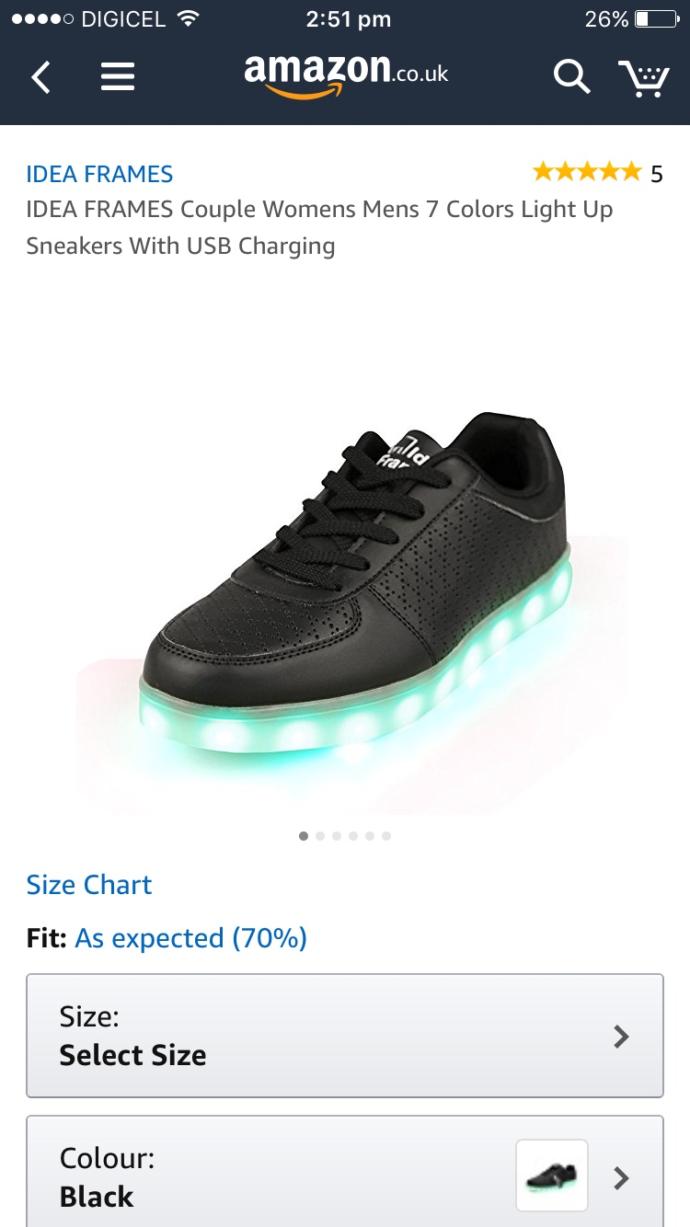Expand the Select Size dropdown
690x1227 pixels.
coord(345,1036)
